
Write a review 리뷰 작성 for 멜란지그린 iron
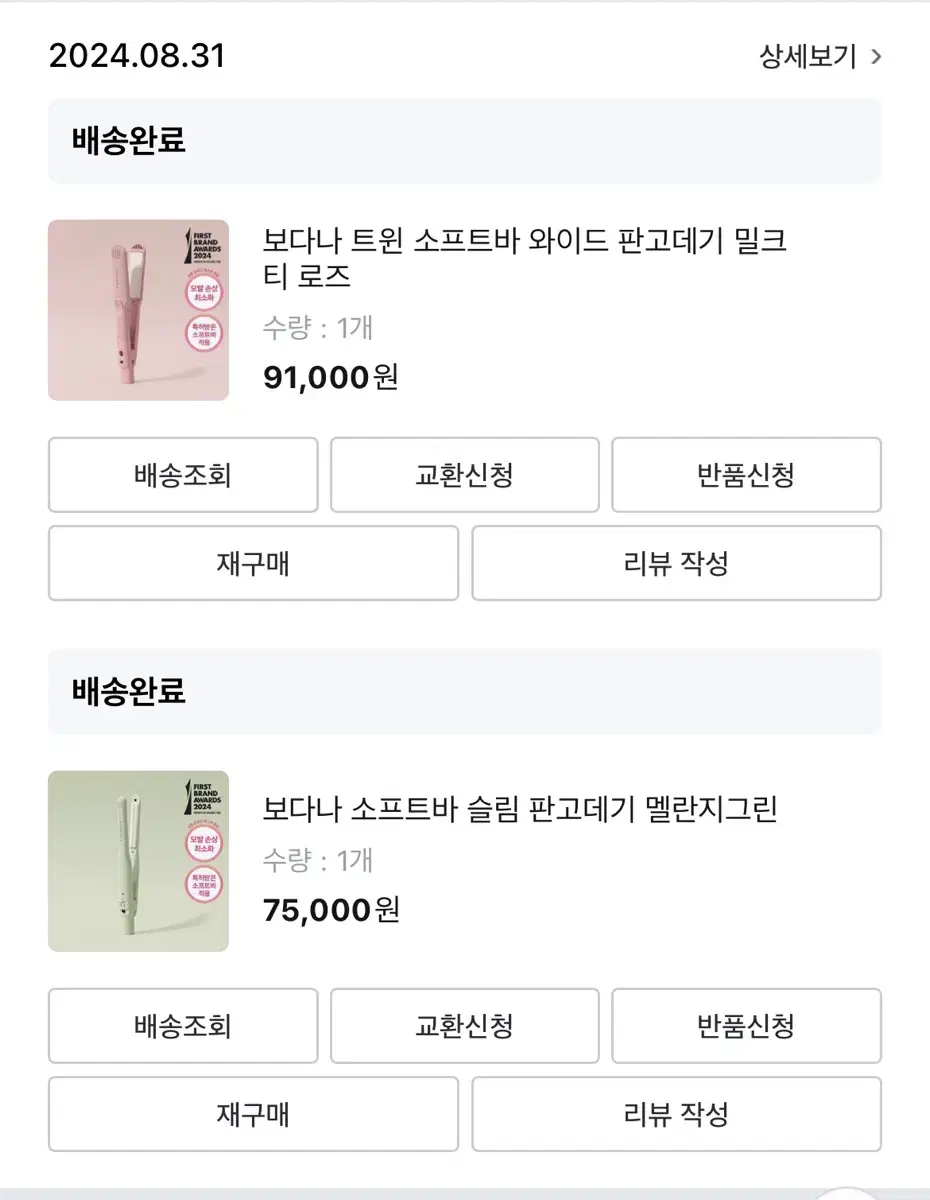677,1114
